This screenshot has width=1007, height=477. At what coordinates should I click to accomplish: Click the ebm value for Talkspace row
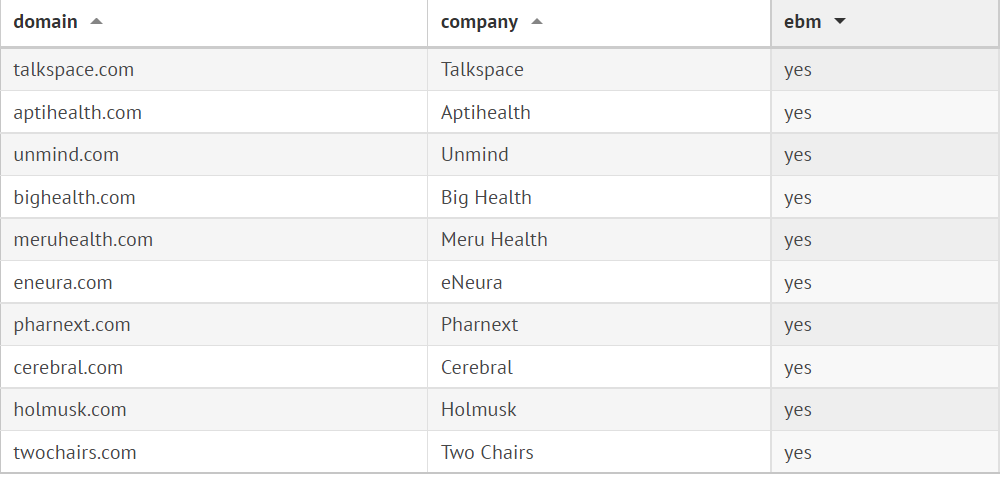coord(798,70)
